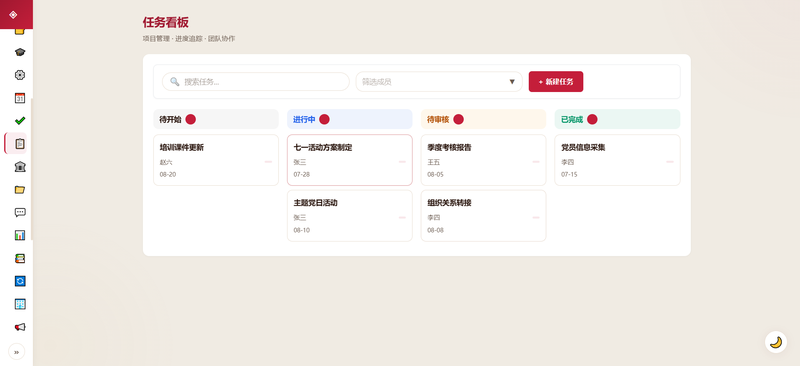This screenshot has height=366, width=800.
Task: Open the 培训课件更新 task card
Action: click(x=216, y=160)
